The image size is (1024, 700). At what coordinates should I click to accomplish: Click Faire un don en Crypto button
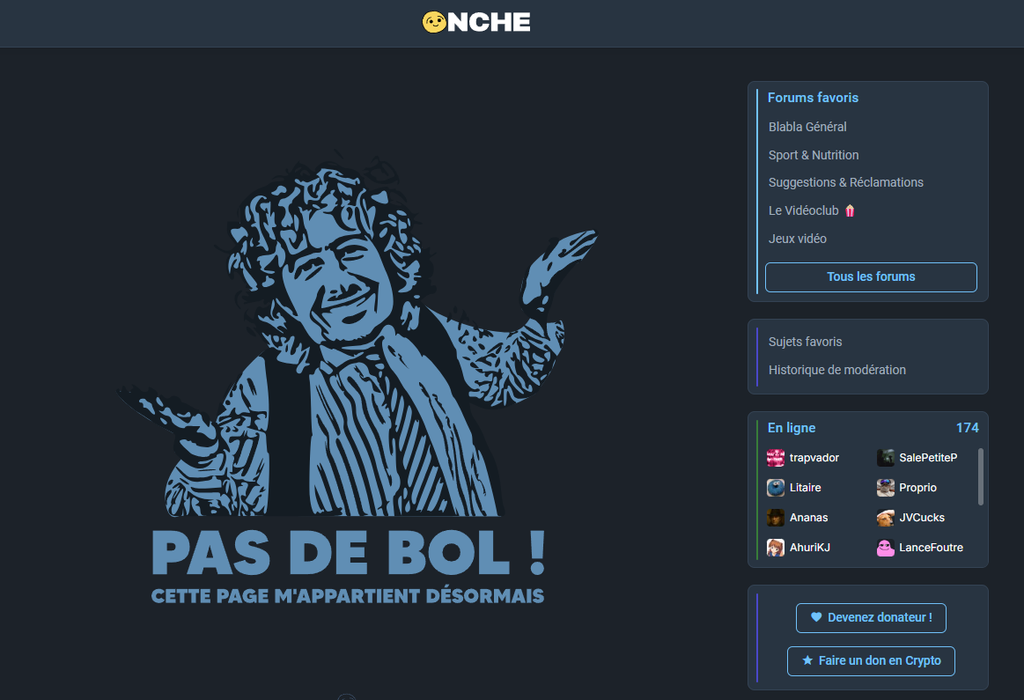click(871, 661)
